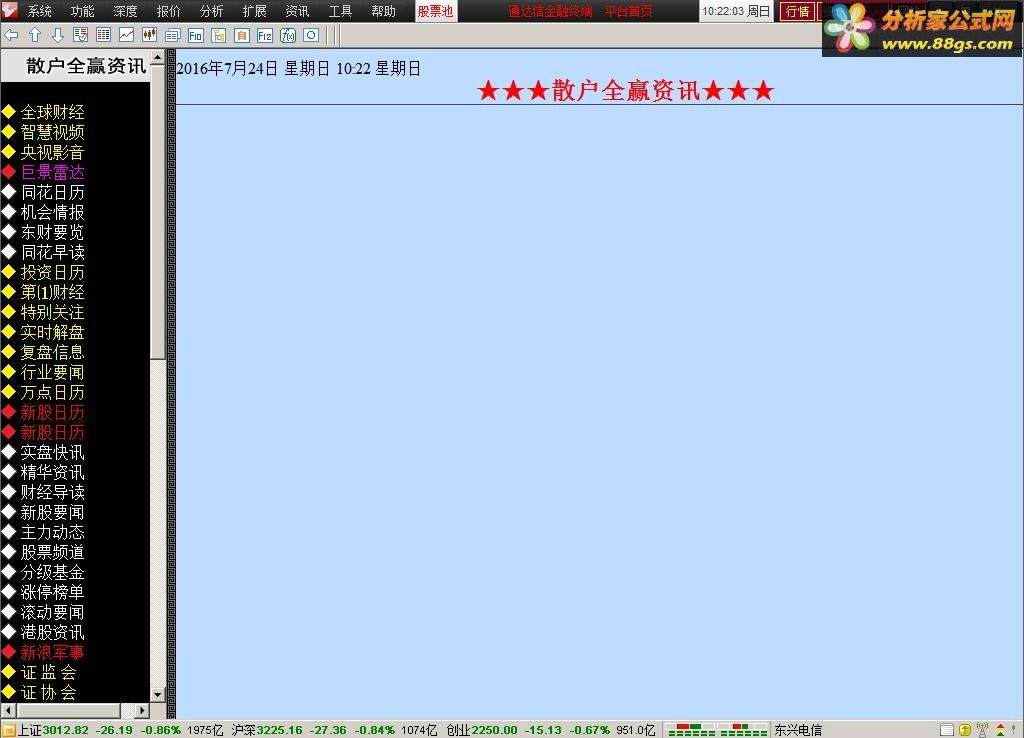
Task: Click the orange 自 self-selected stocks icon
Action: tap(242, 35)
